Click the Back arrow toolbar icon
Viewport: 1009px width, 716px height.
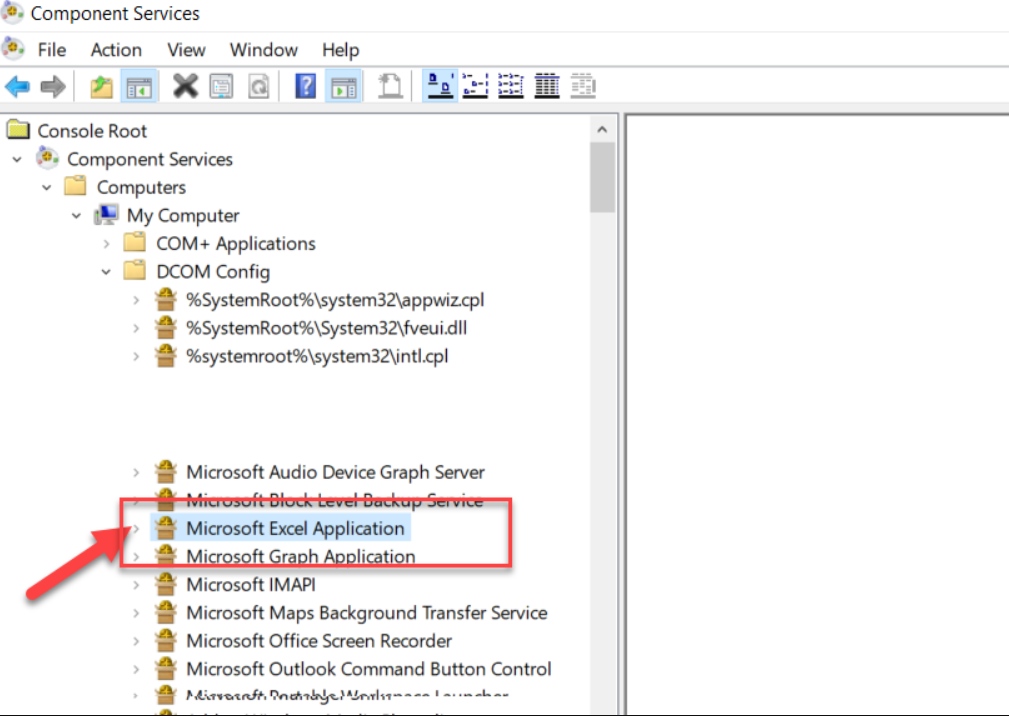tap(17, 86)
